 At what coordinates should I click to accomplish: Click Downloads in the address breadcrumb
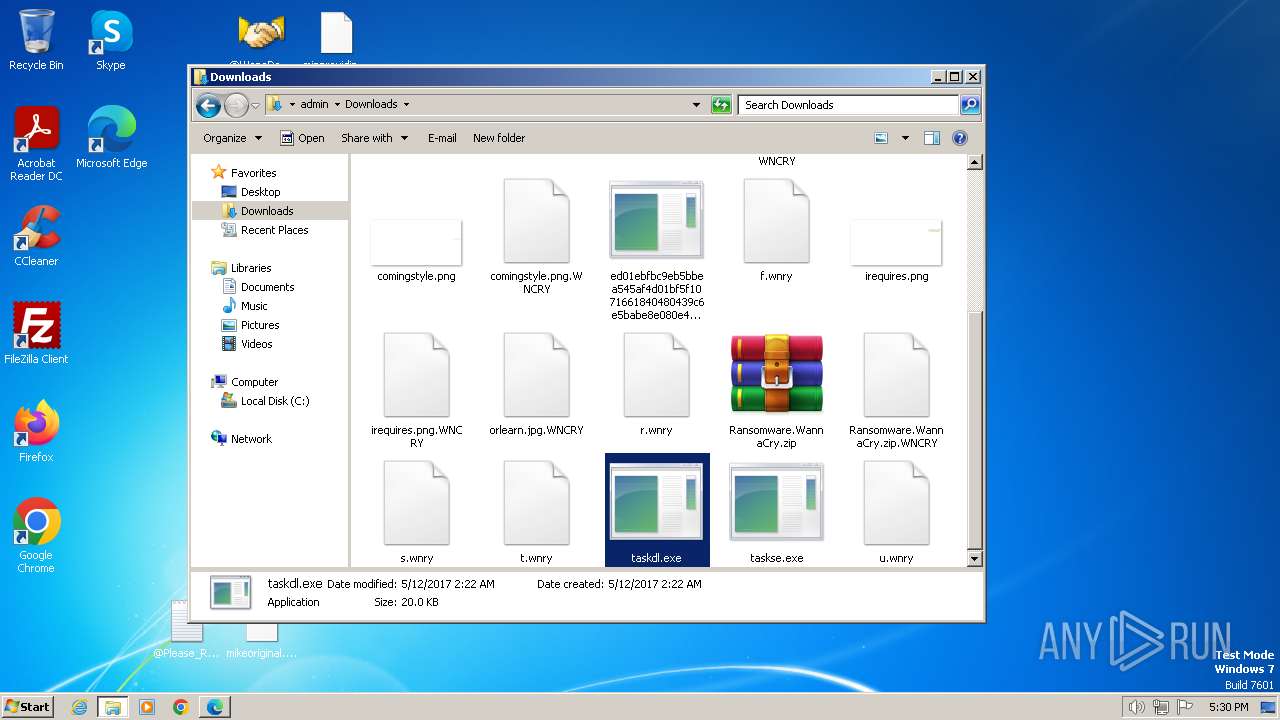point(371,104)
